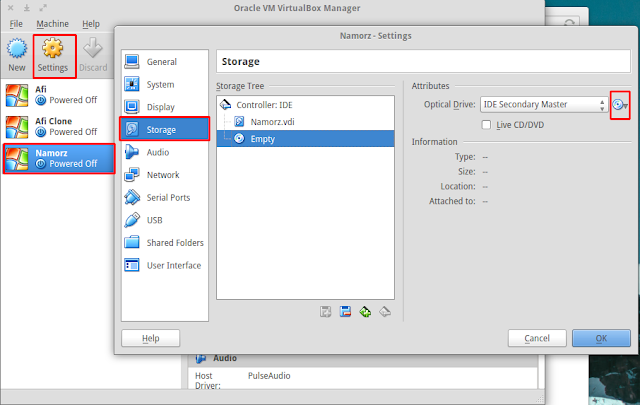The width and height of the screenshot is (640, 405).
Task: Open the Storage settings category
Action: 164,129
